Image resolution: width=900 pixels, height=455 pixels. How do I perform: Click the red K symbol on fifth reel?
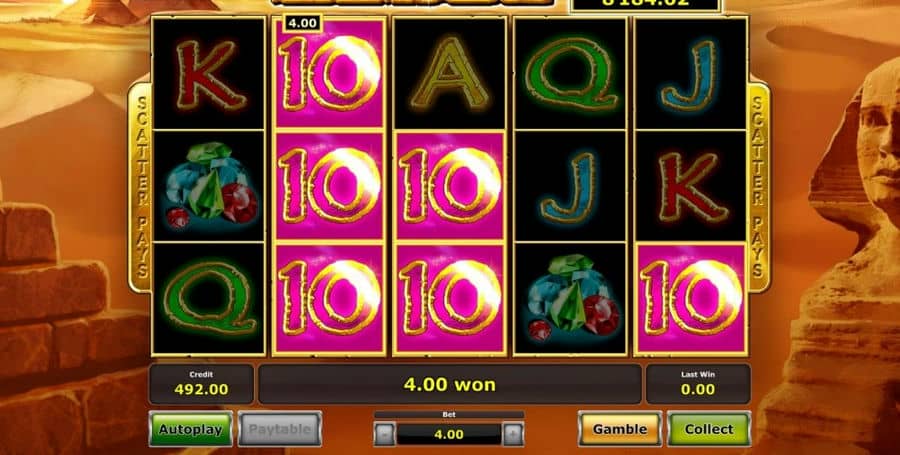[x=690, y=185]
